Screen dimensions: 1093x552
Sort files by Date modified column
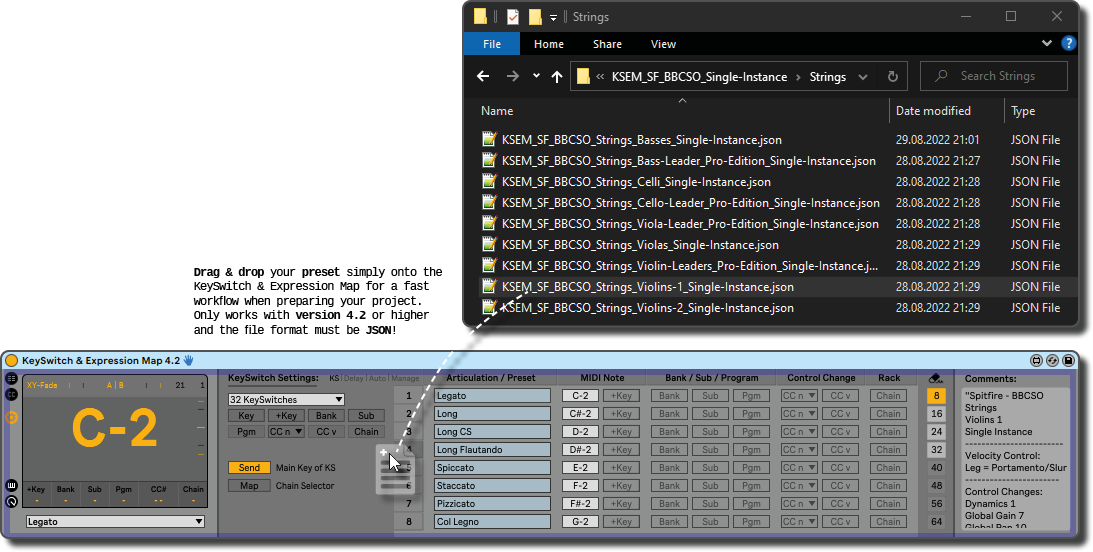pos(933,111)
